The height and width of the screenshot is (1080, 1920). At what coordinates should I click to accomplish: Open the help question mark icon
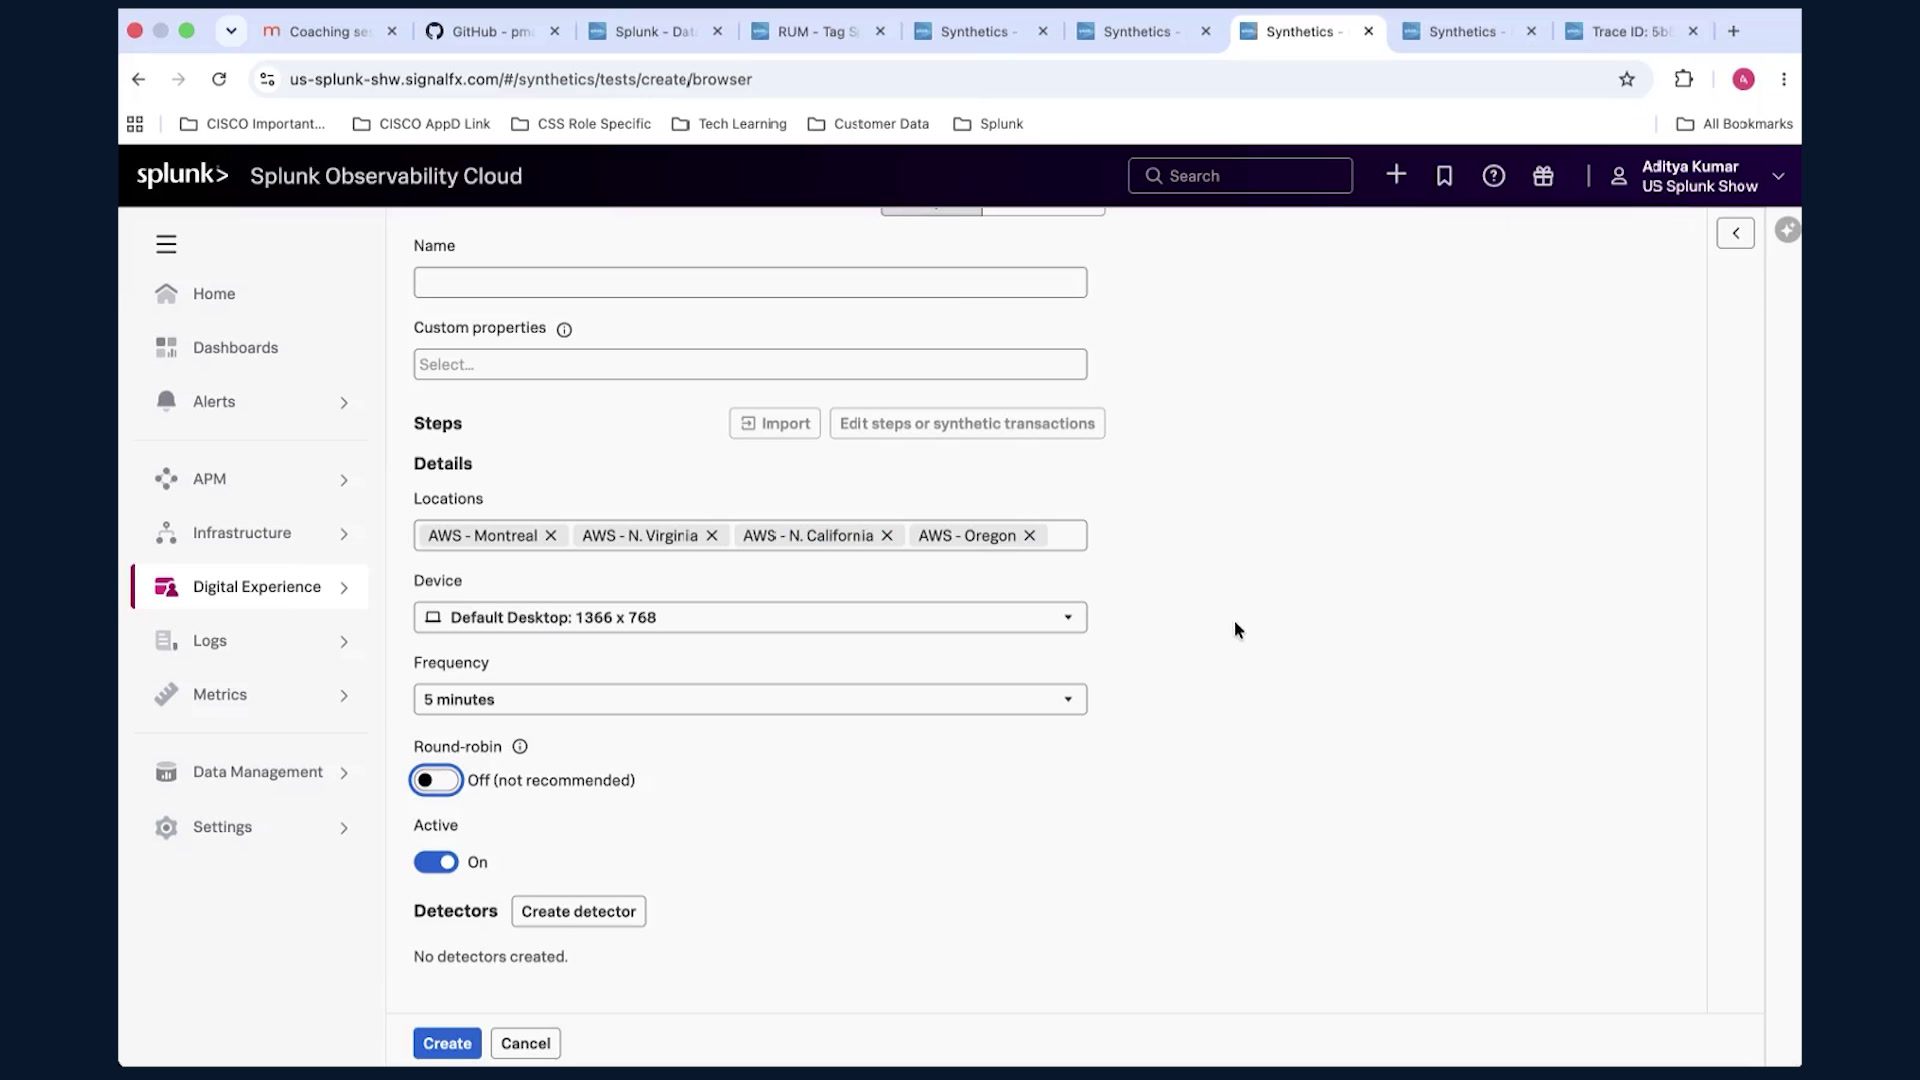point(1493,176)
